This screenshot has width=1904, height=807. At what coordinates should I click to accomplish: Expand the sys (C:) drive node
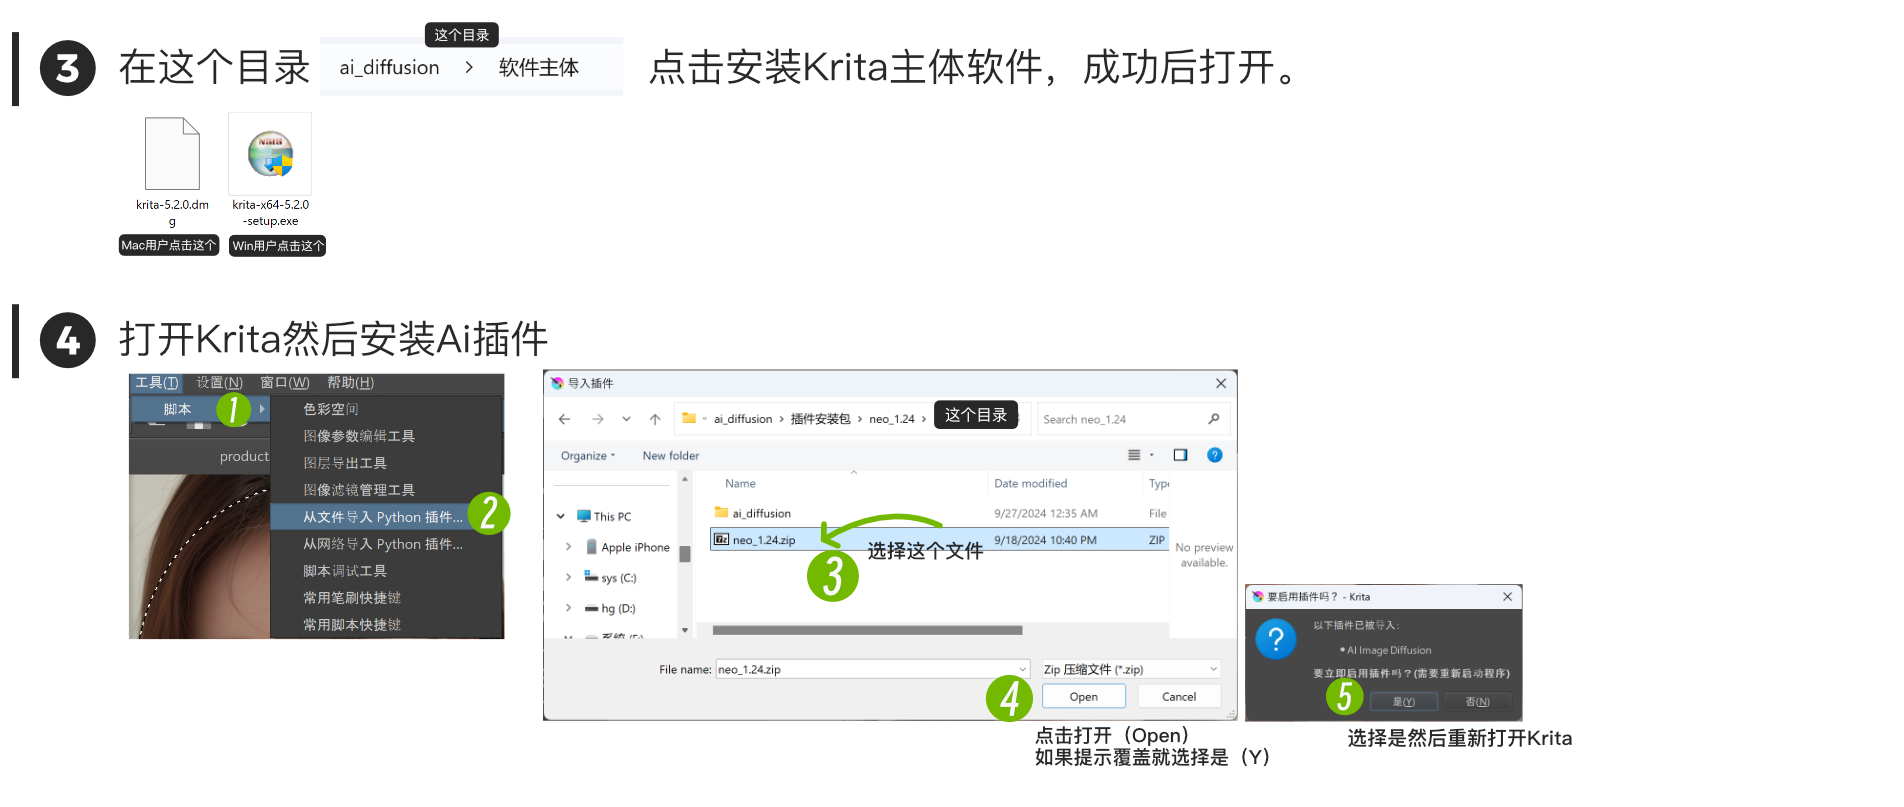(569, 578)
